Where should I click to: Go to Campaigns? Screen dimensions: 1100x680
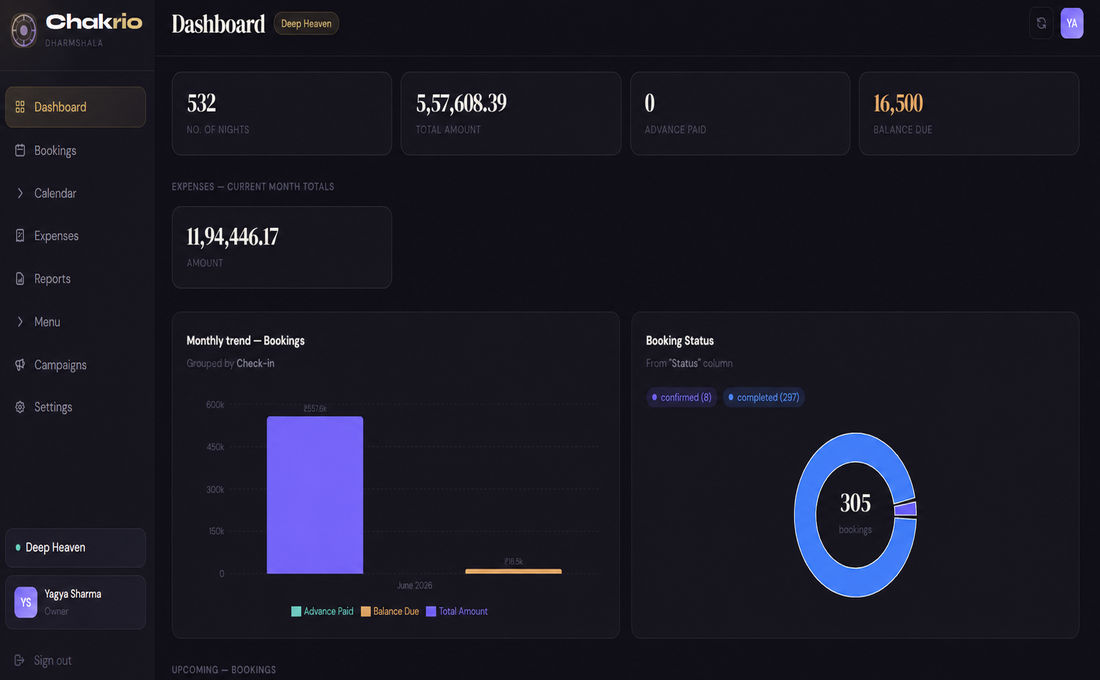pyautogui.click(x=75, y=364)
